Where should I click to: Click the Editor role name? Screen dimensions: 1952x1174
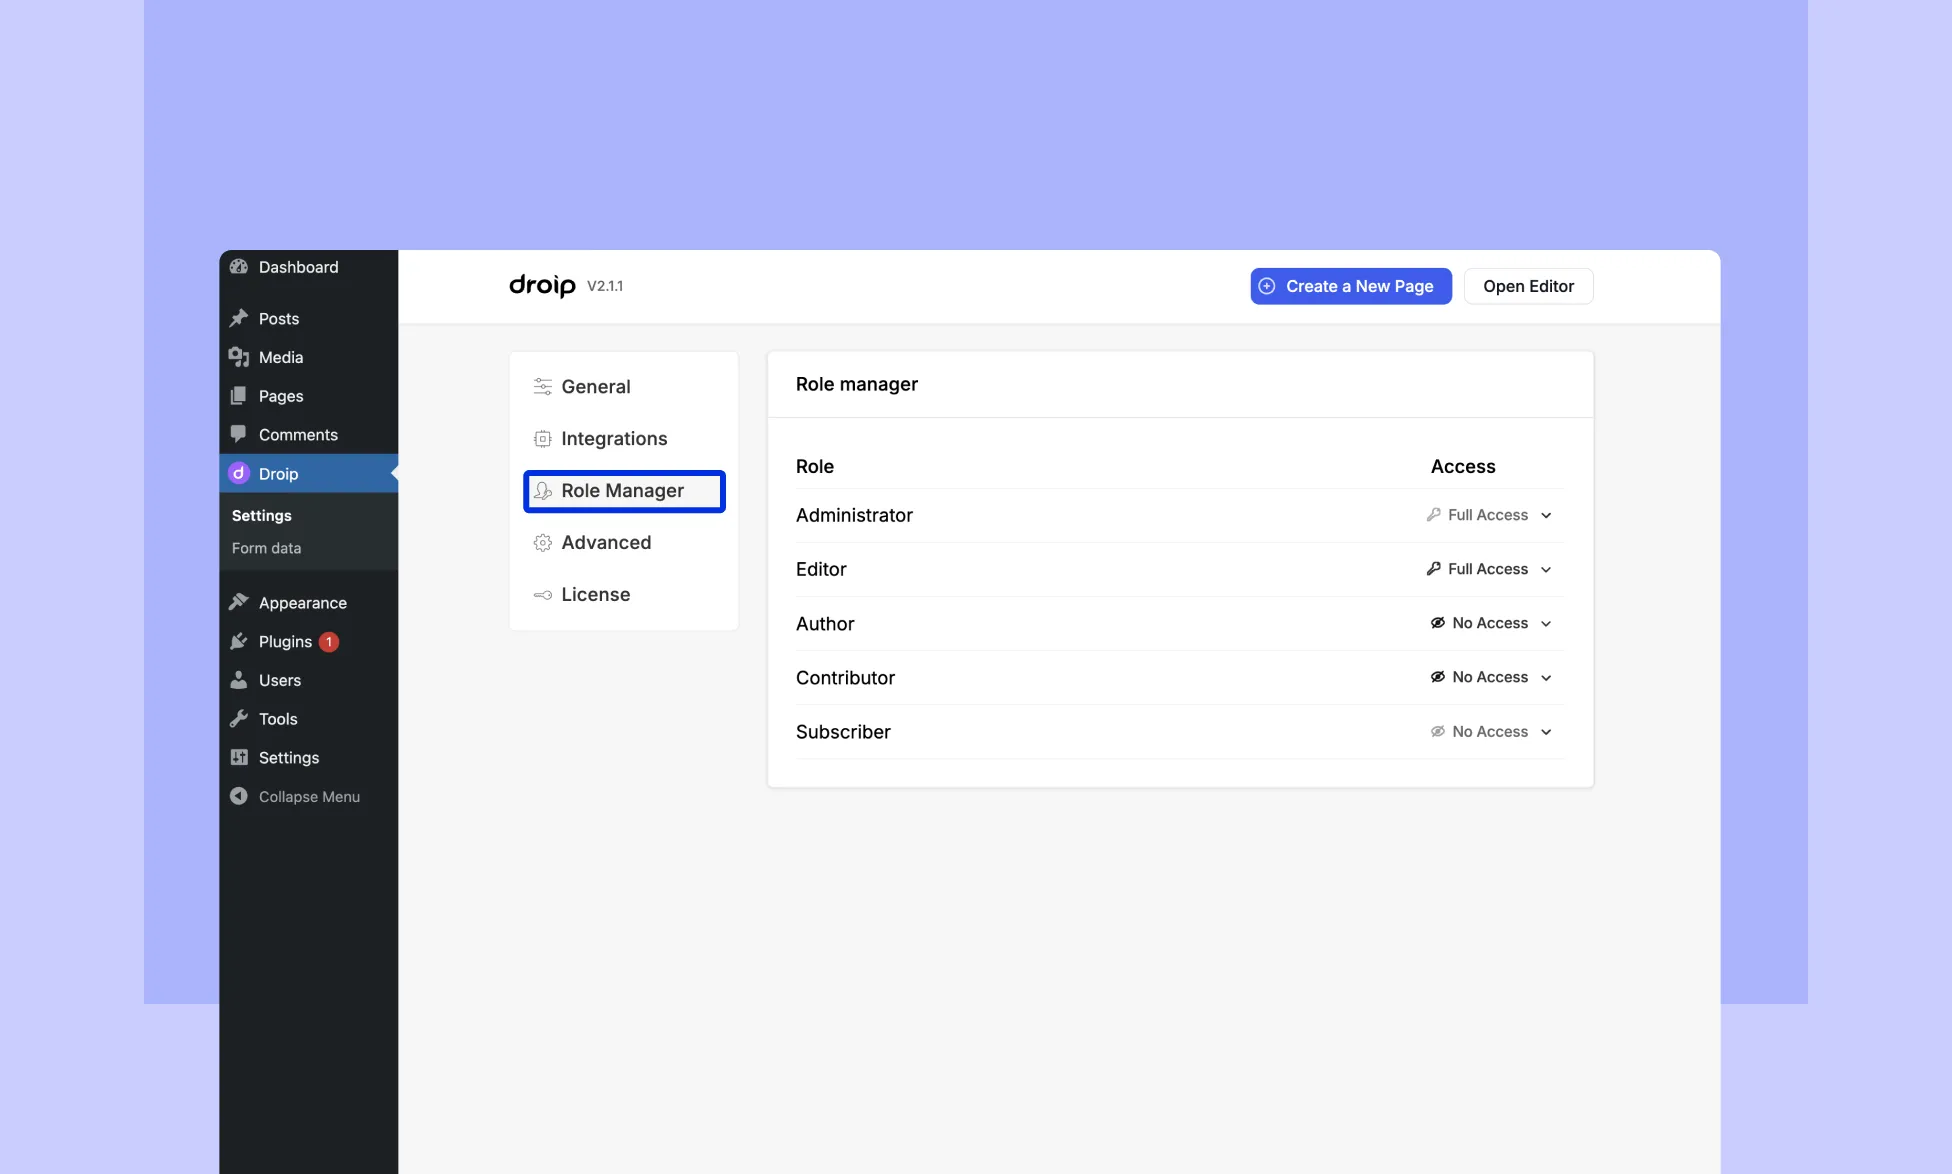821,569
